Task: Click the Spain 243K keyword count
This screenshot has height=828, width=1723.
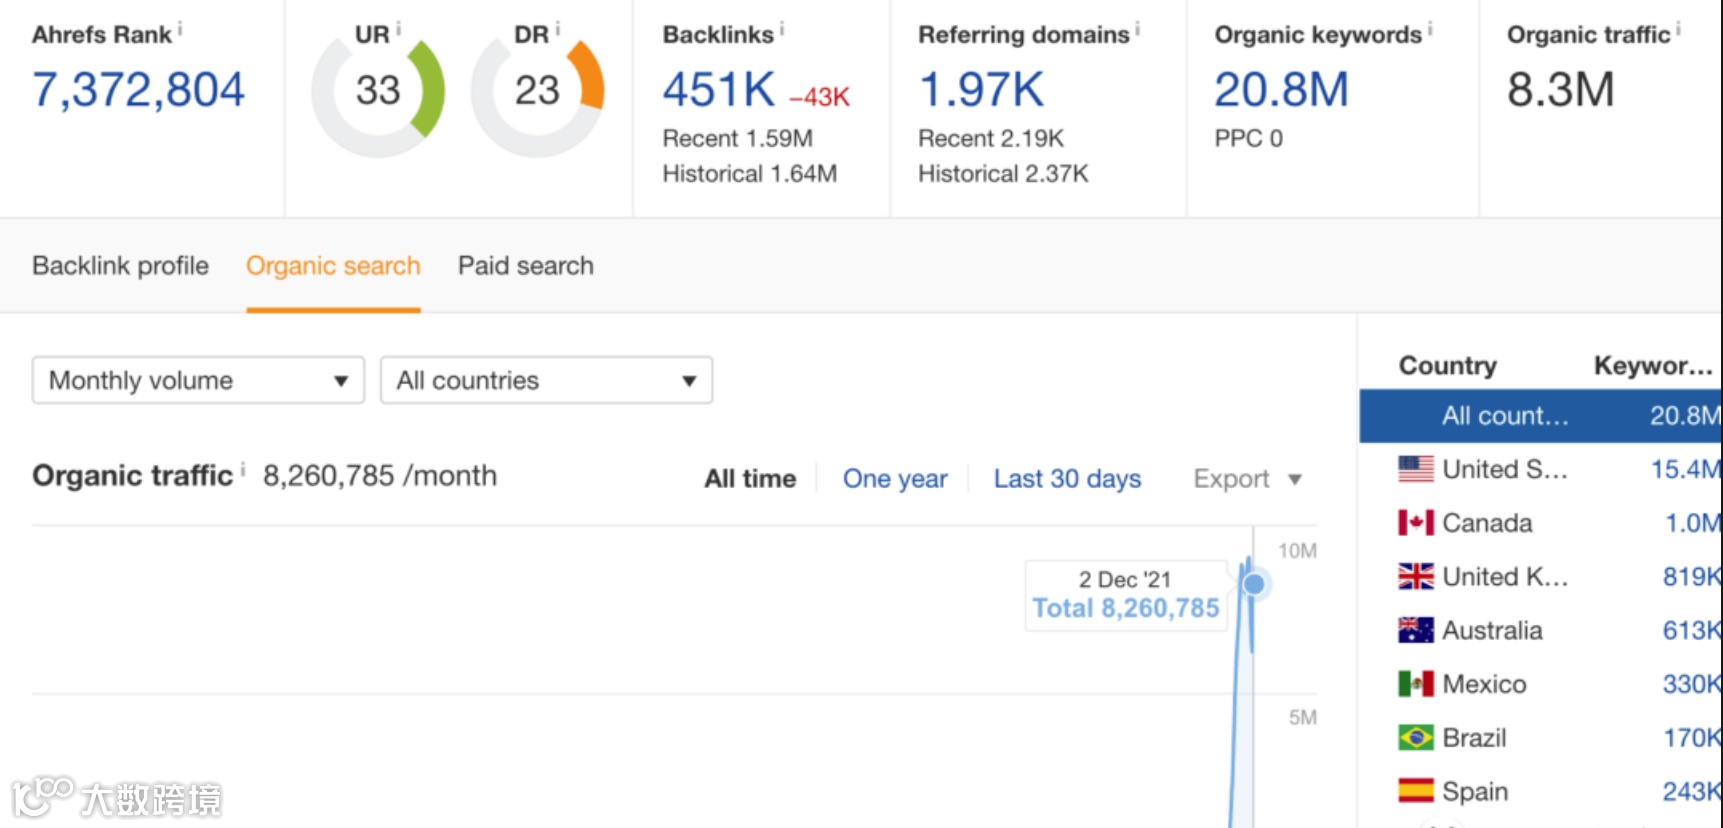Action: pos(1692,791)
